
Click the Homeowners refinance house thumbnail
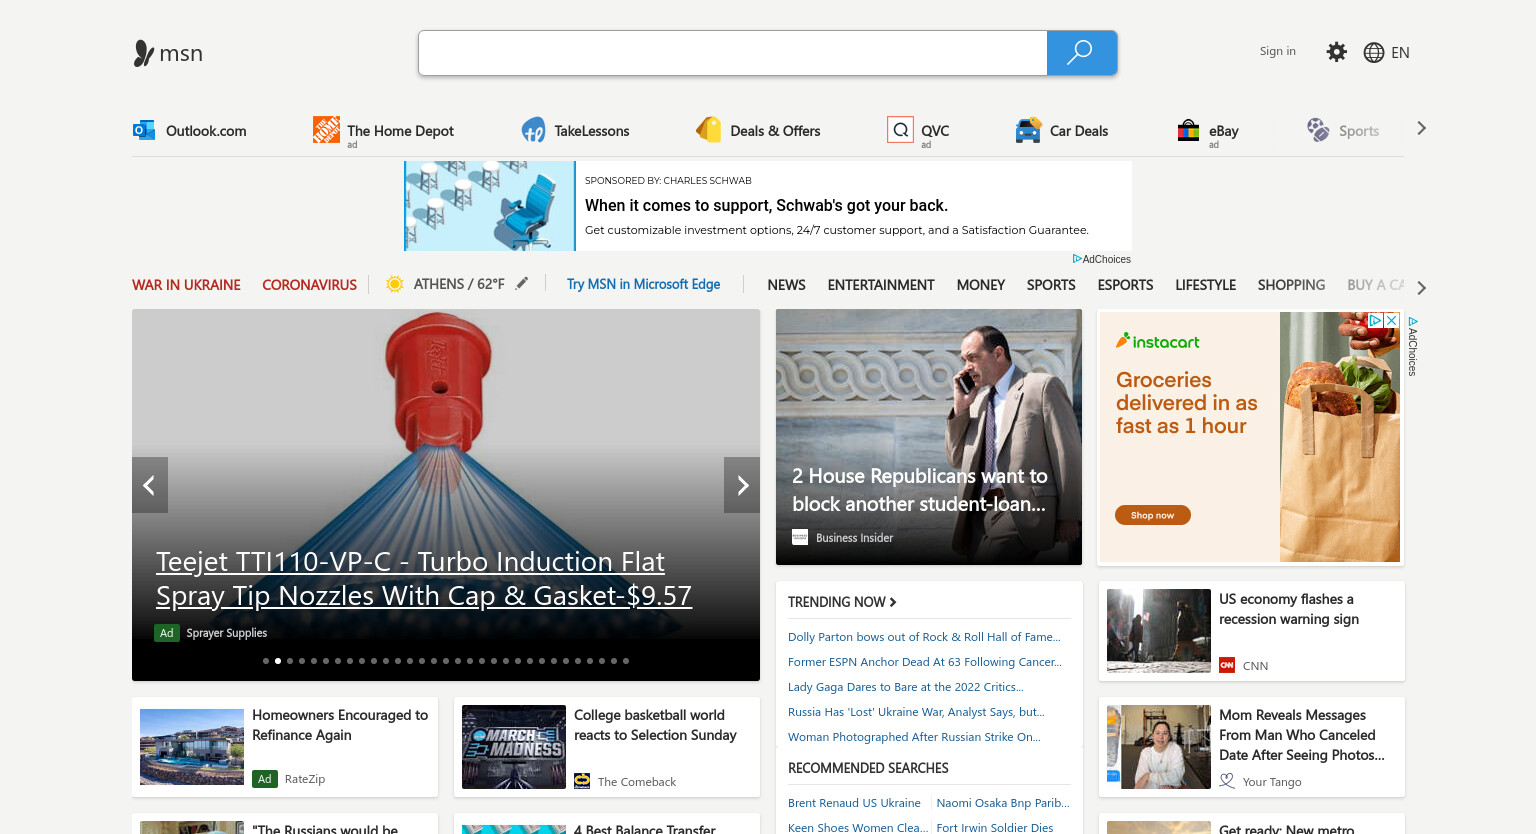(x=192, y=747)
